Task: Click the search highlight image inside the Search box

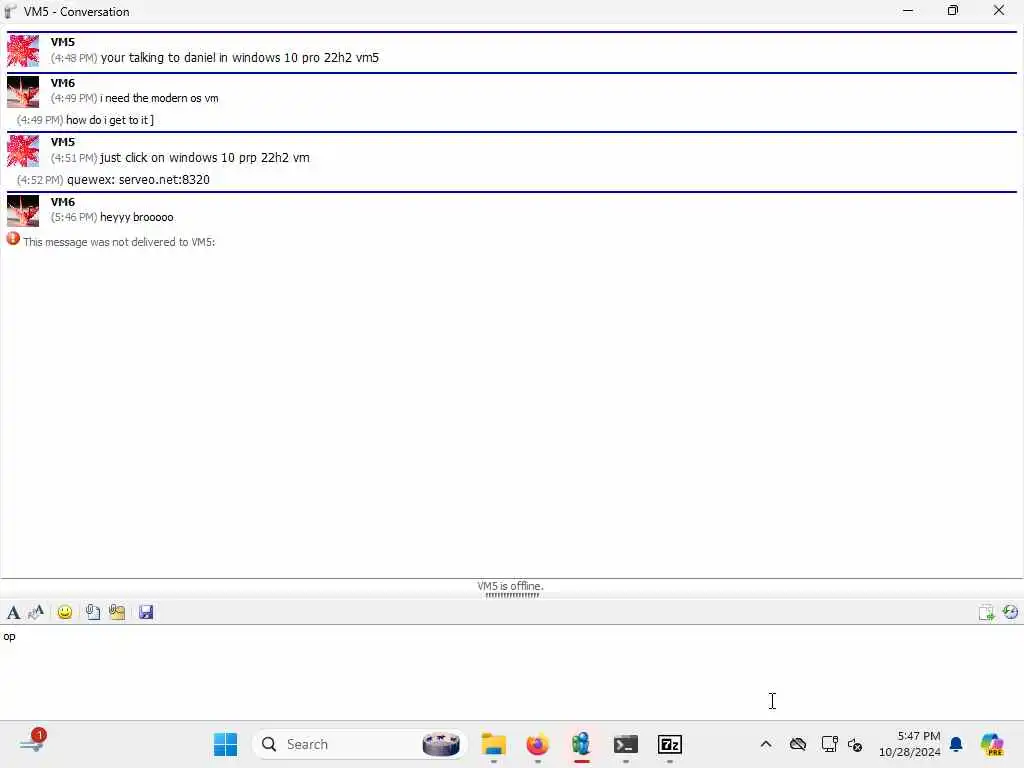Action: [x=441, y=744]
